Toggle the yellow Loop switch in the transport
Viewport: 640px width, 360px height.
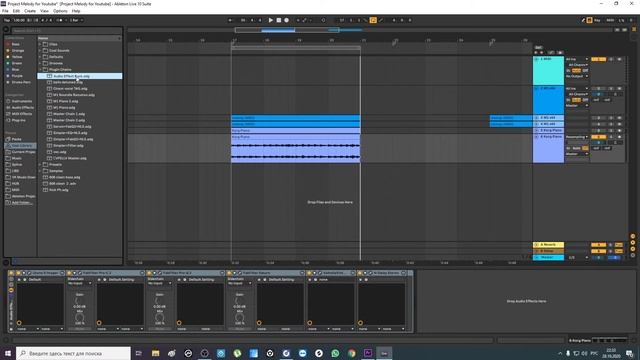[373, 20]
